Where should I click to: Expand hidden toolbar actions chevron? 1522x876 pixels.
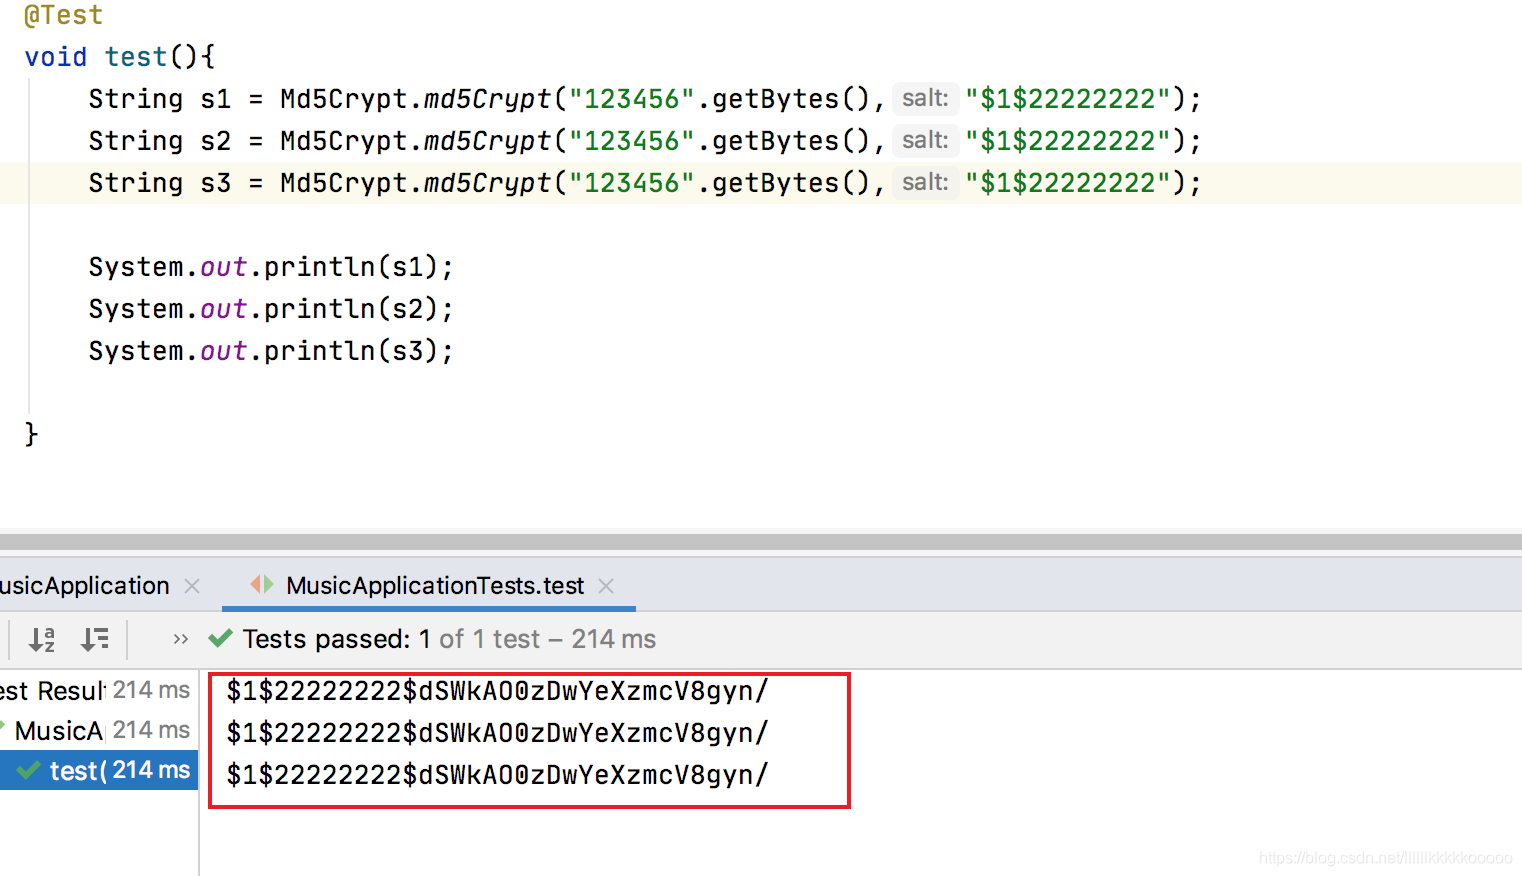[x=180, y=639]
